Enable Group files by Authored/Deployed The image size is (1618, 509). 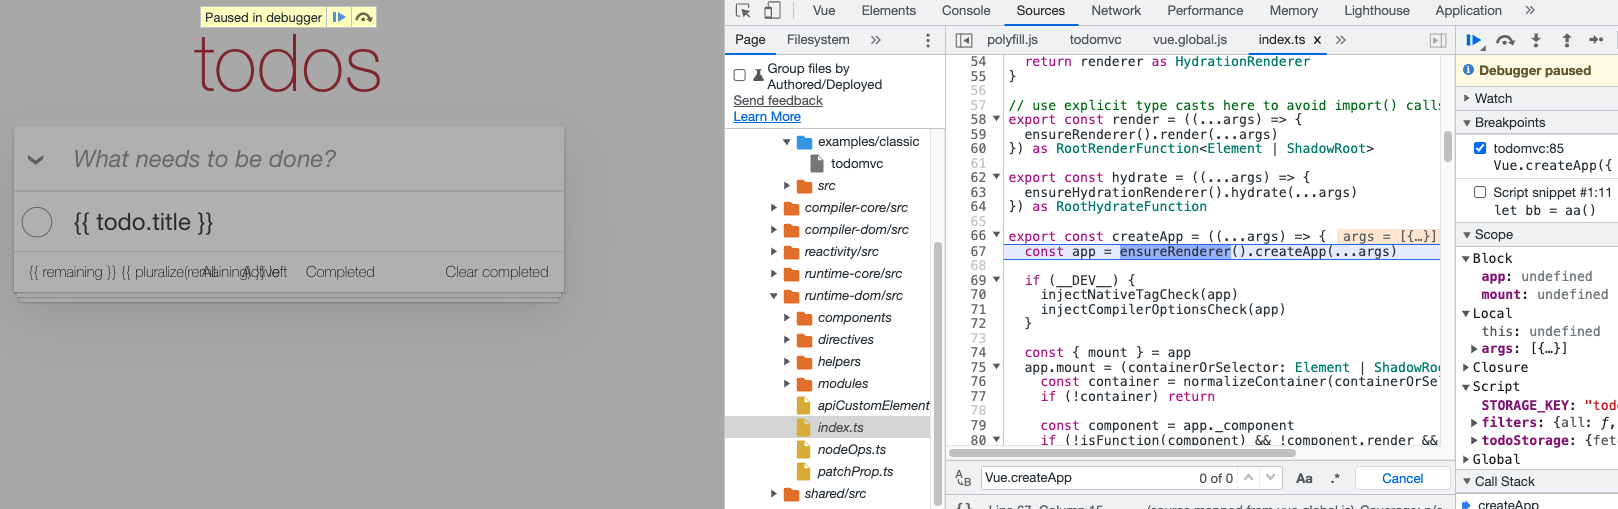pos(740,75)
